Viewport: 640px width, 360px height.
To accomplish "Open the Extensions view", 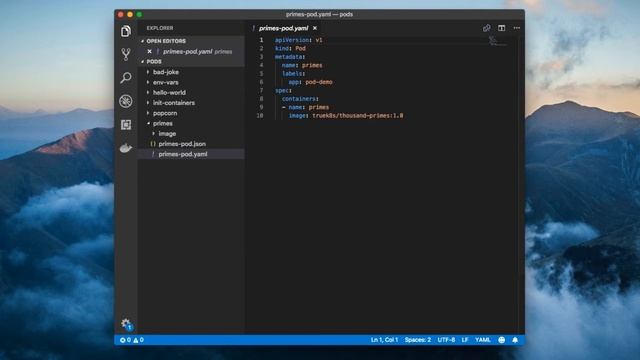I will (x=126, y=124).
